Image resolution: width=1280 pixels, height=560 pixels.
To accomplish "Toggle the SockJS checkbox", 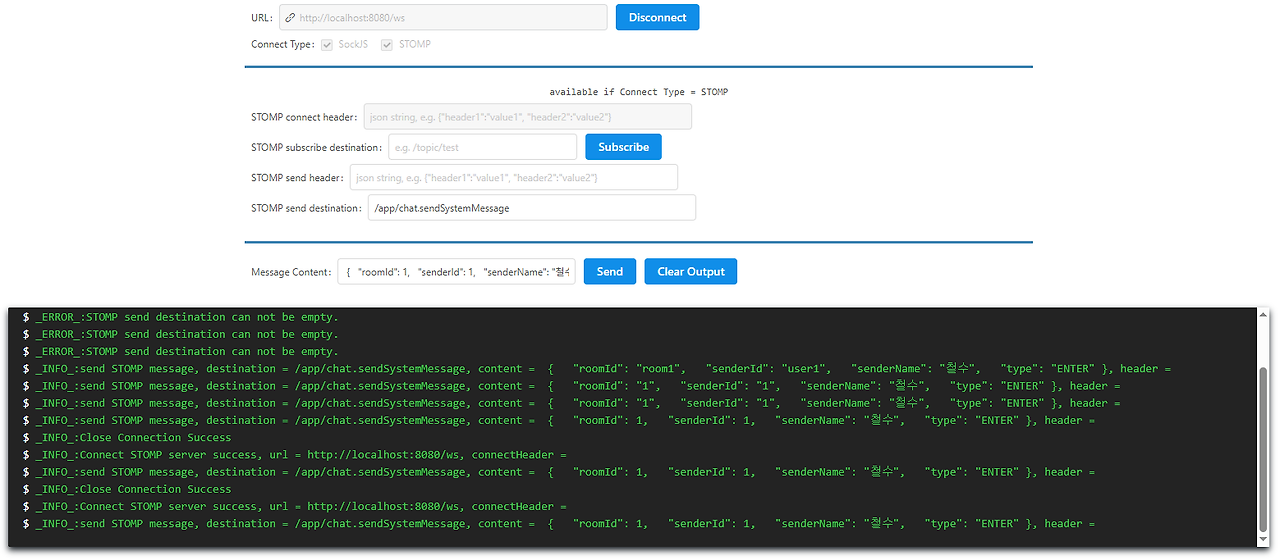I will (x=327, y=44).
